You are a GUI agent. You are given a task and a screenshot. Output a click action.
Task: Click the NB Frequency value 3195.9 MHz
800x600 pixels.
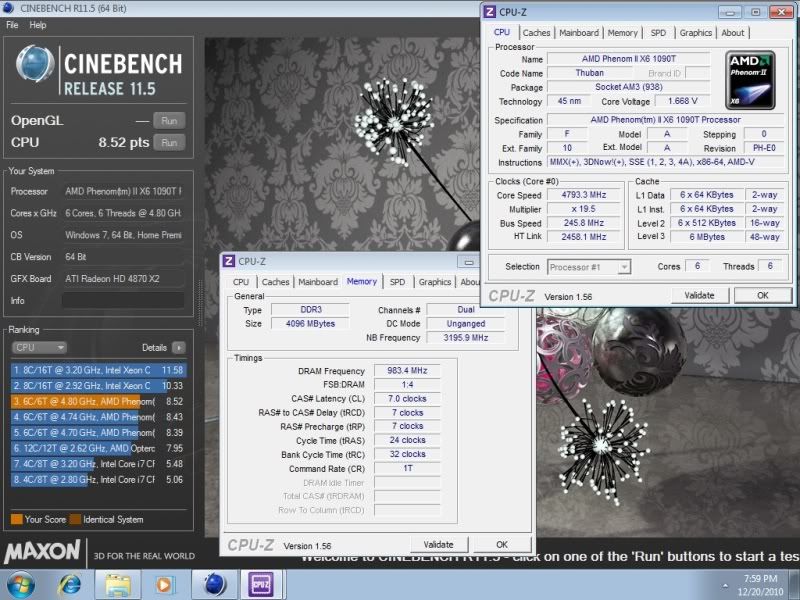tap(466, 338)
